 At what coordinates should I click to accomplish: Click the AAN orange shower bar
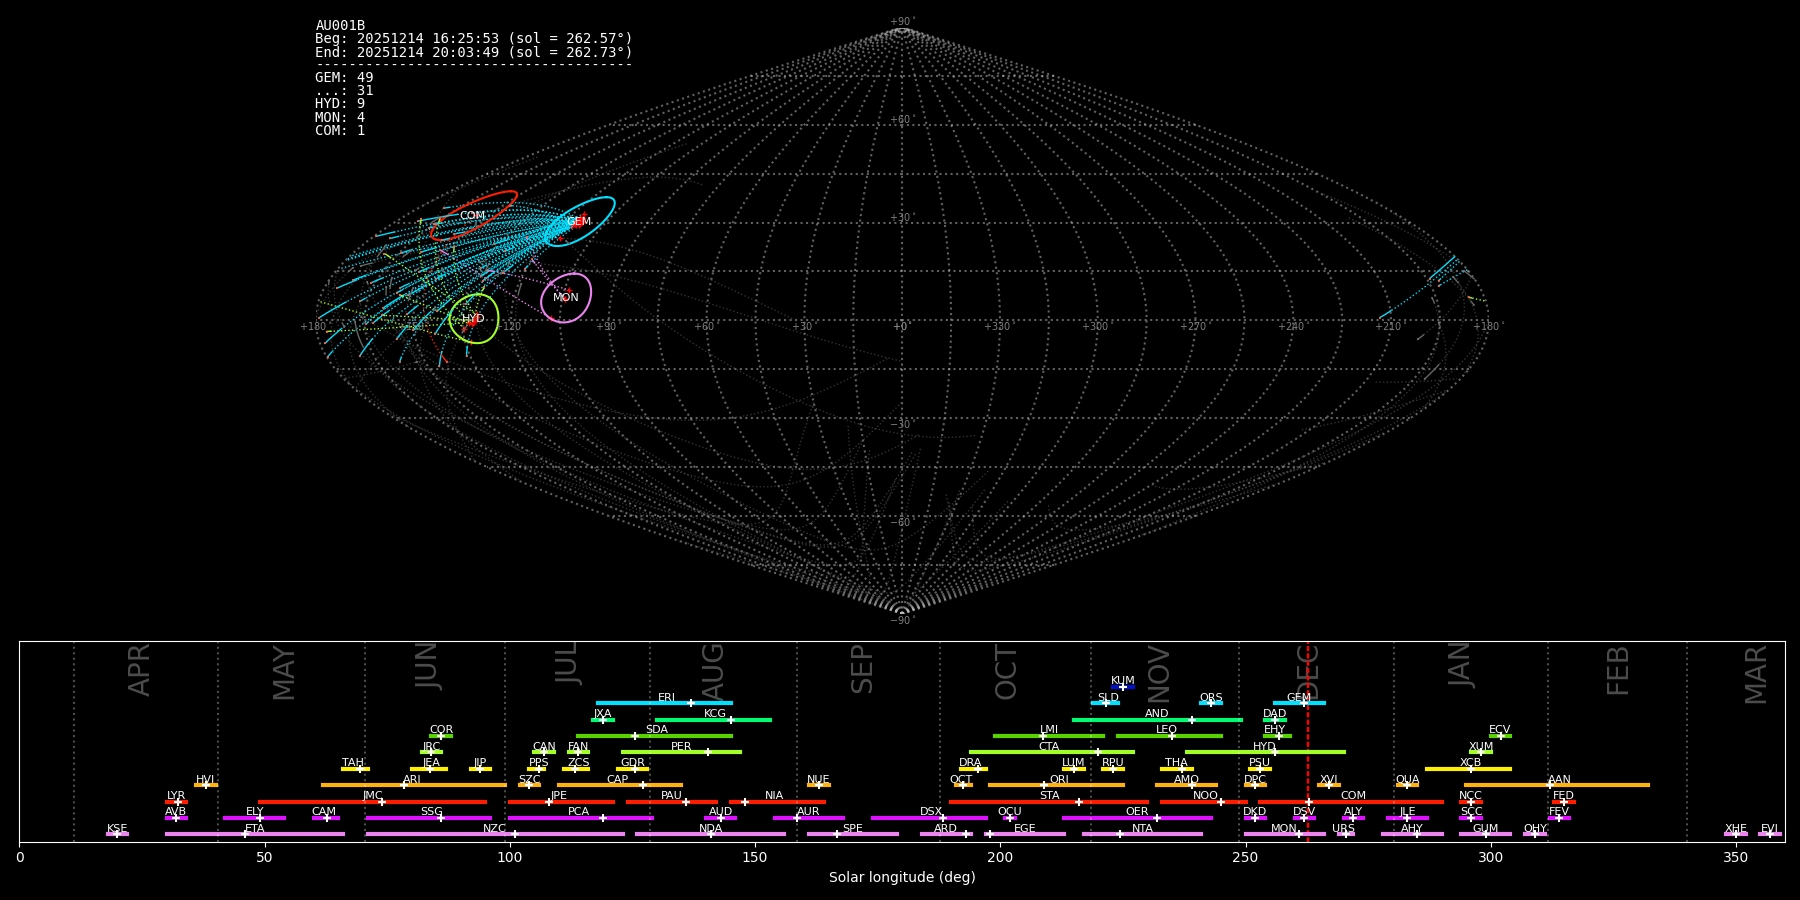point(1557,785)
